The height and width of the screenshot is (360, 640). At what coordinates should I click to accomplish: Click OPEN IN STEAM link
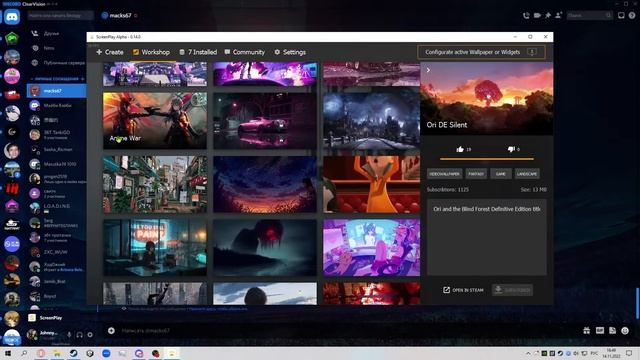(463, 290)
